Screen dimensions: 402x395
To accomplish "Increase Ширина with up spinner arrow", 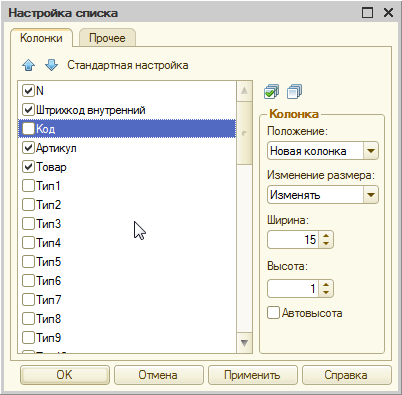I will point(326,235).
